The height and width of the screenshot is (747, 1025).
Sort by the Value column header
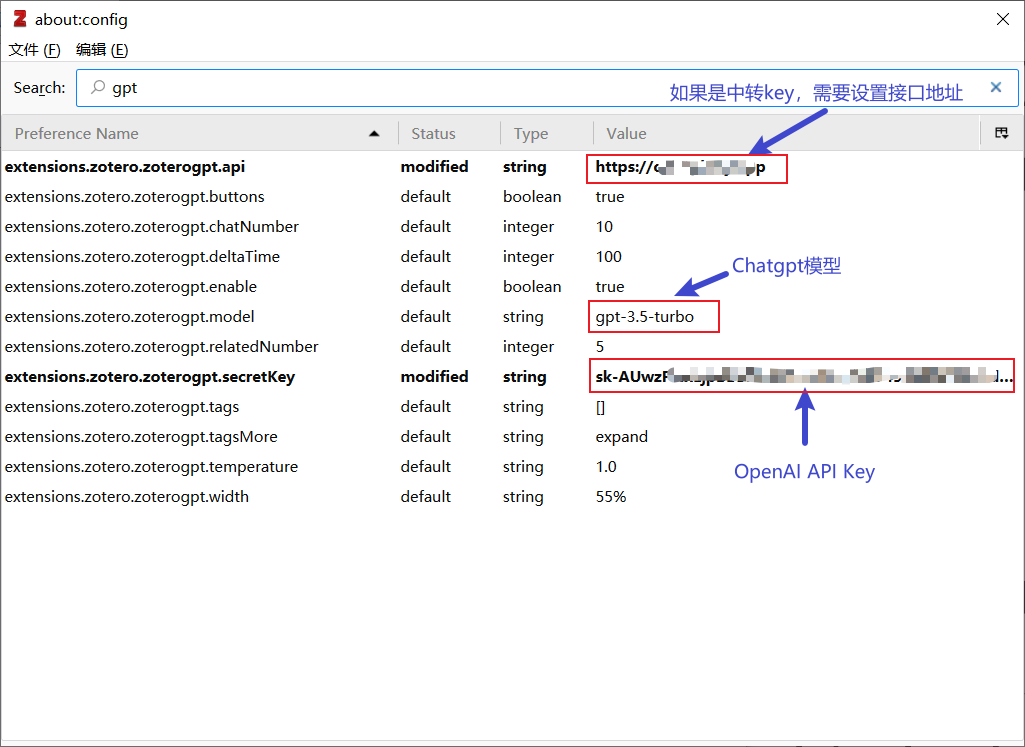pyautogui.click(x=786, y=133)
